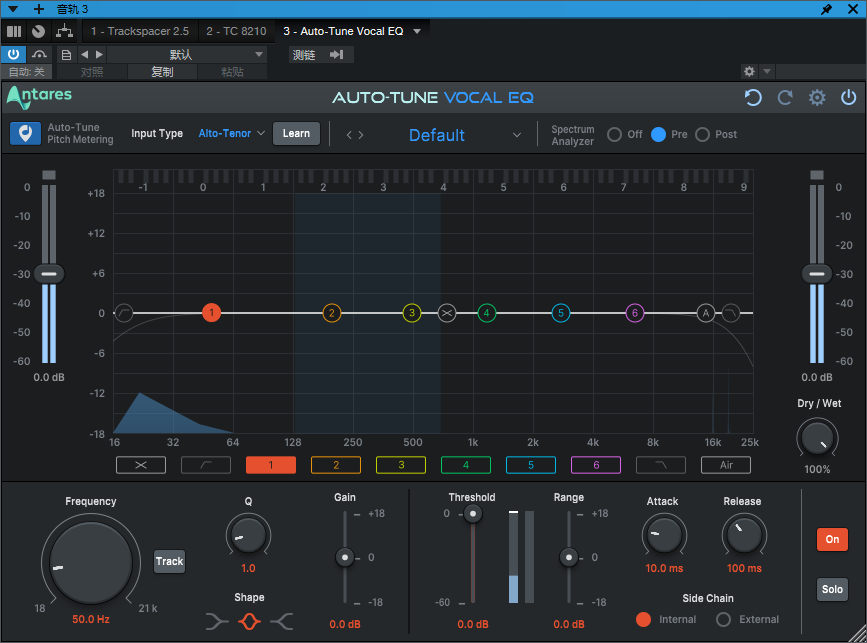Open the routing editor icon
Screen dimensions: 867x643
[x=65, y=32]
